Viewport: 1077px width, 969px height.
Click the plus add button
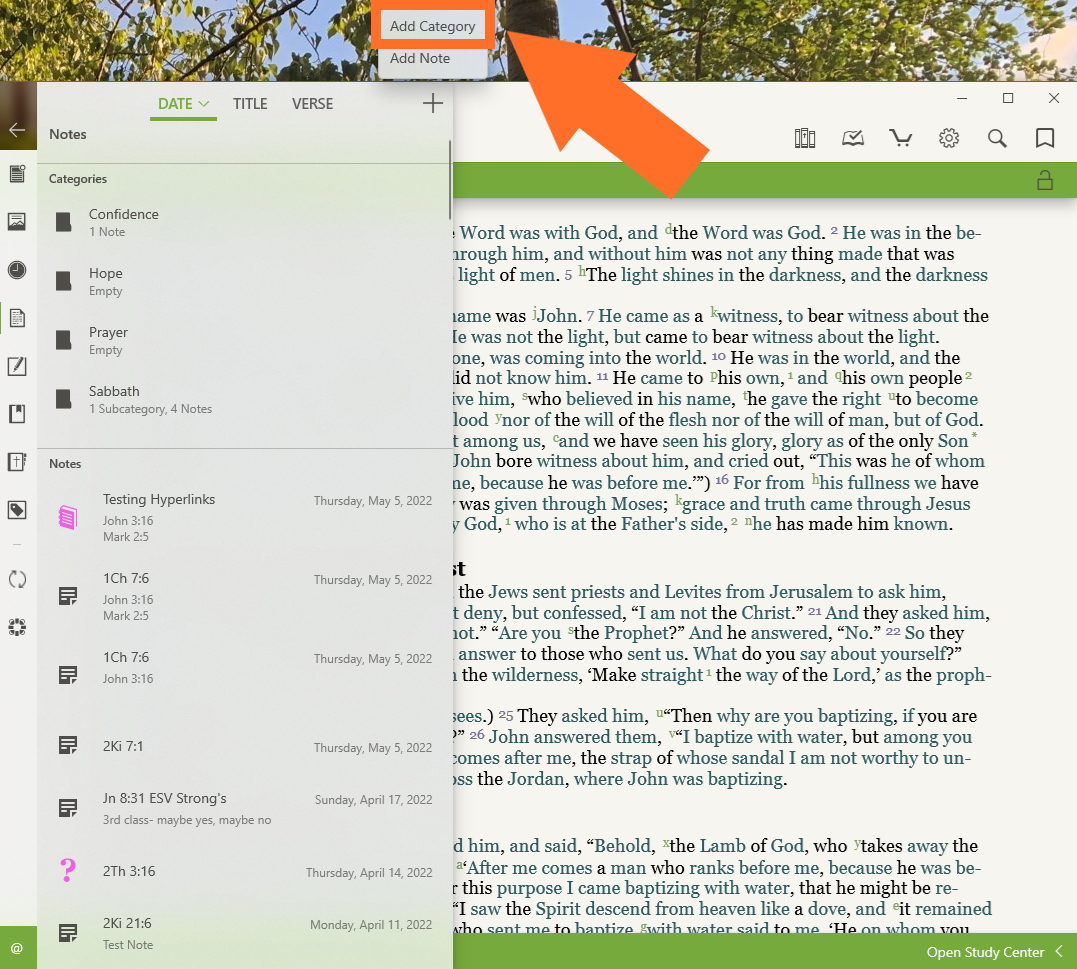pyautogui.click(x=432, y=103)
